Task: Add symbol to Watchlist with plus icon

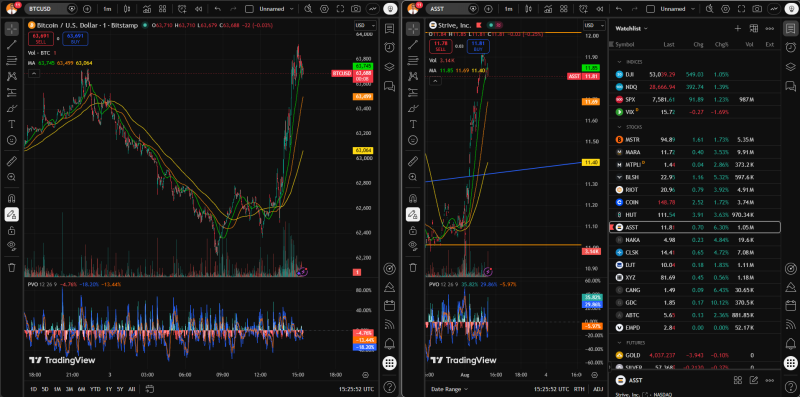Action: [x=737, y=29]
